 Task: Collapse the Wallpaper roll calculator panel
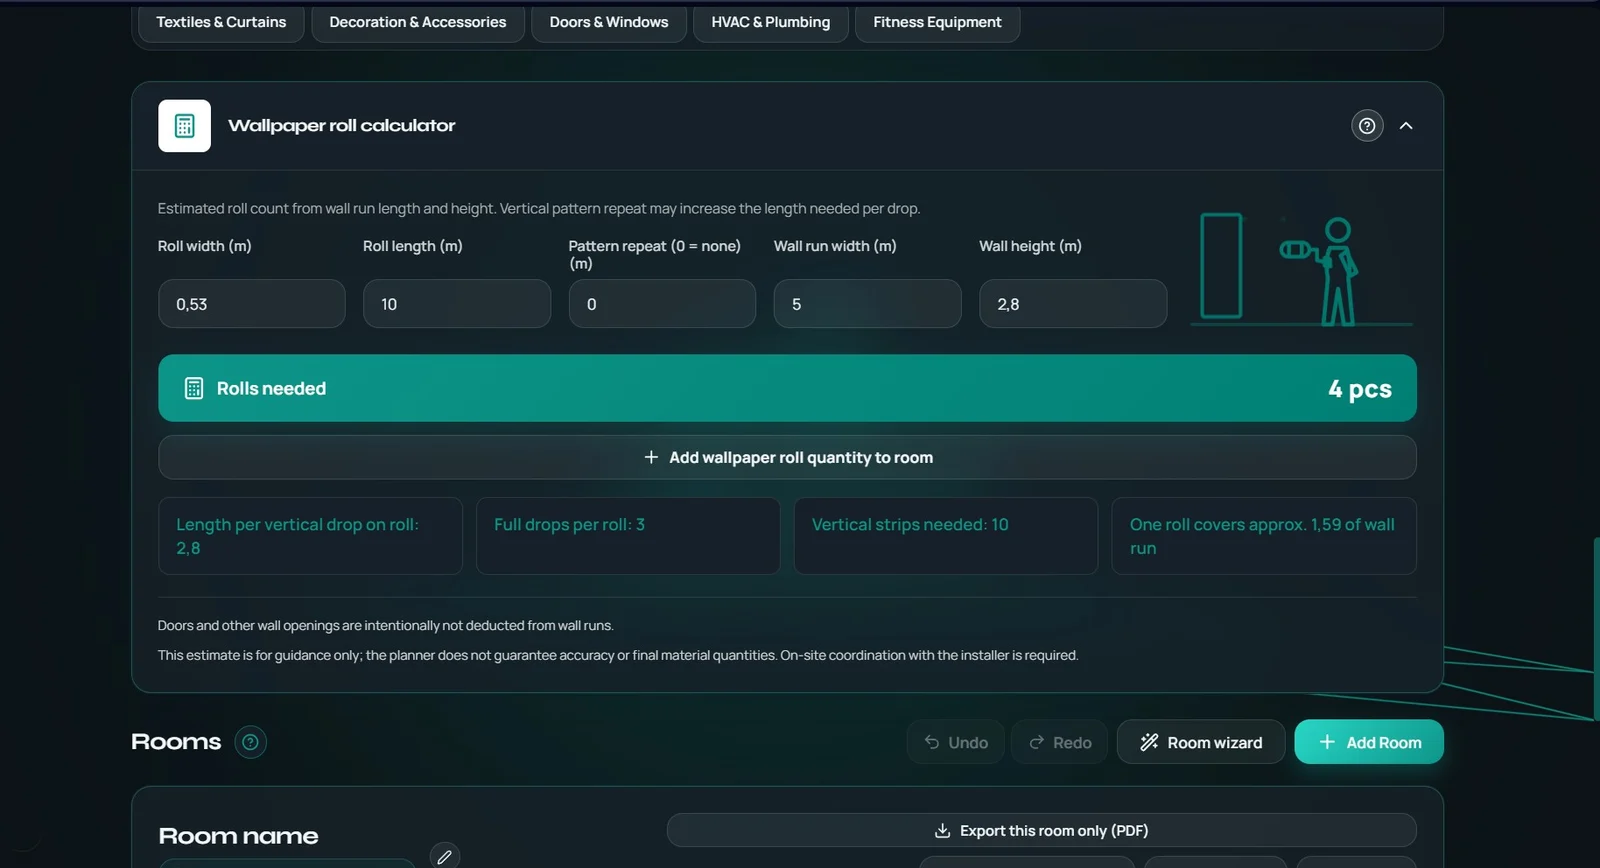pyautogui.click(x=1406, y=126)
